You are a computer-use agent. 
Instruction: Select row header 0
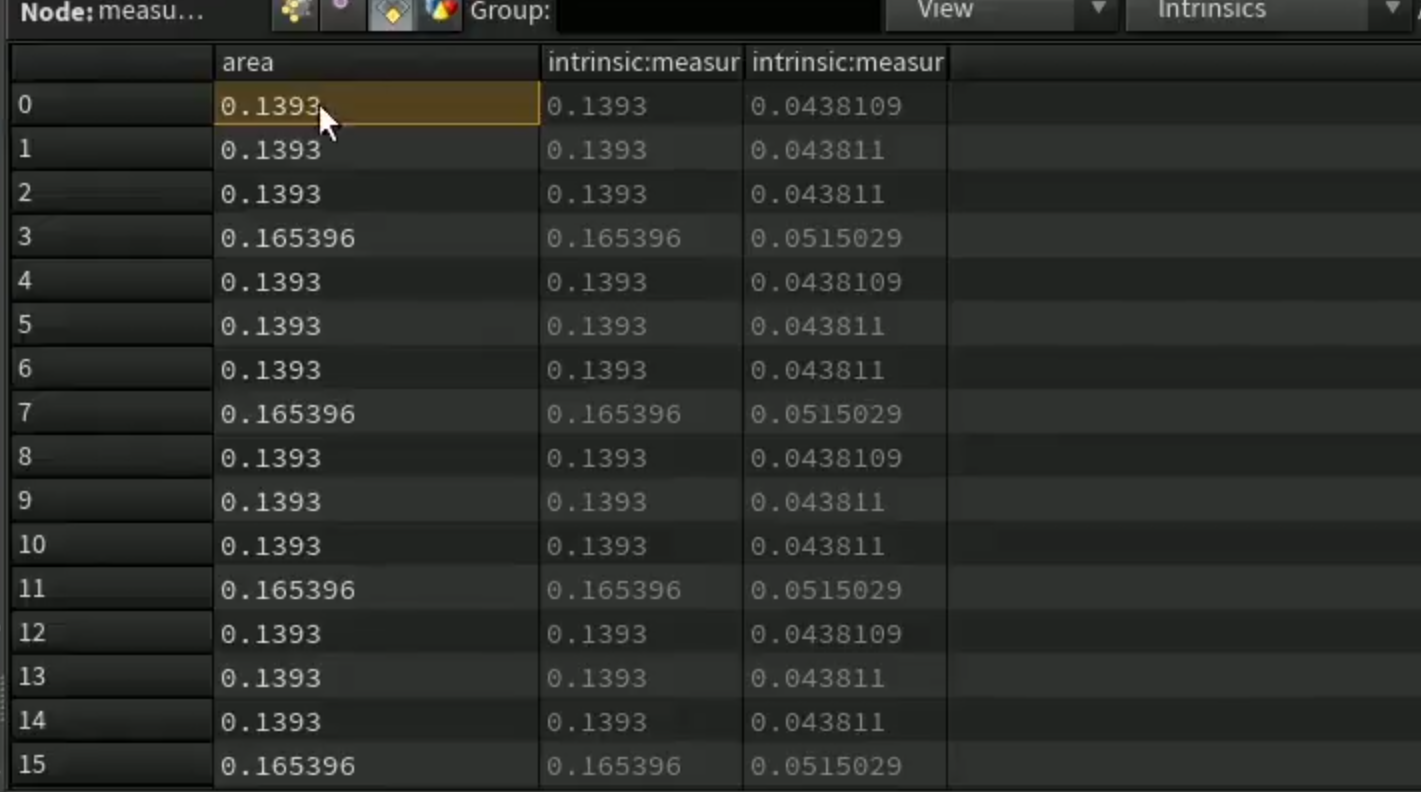pos(112,104)
